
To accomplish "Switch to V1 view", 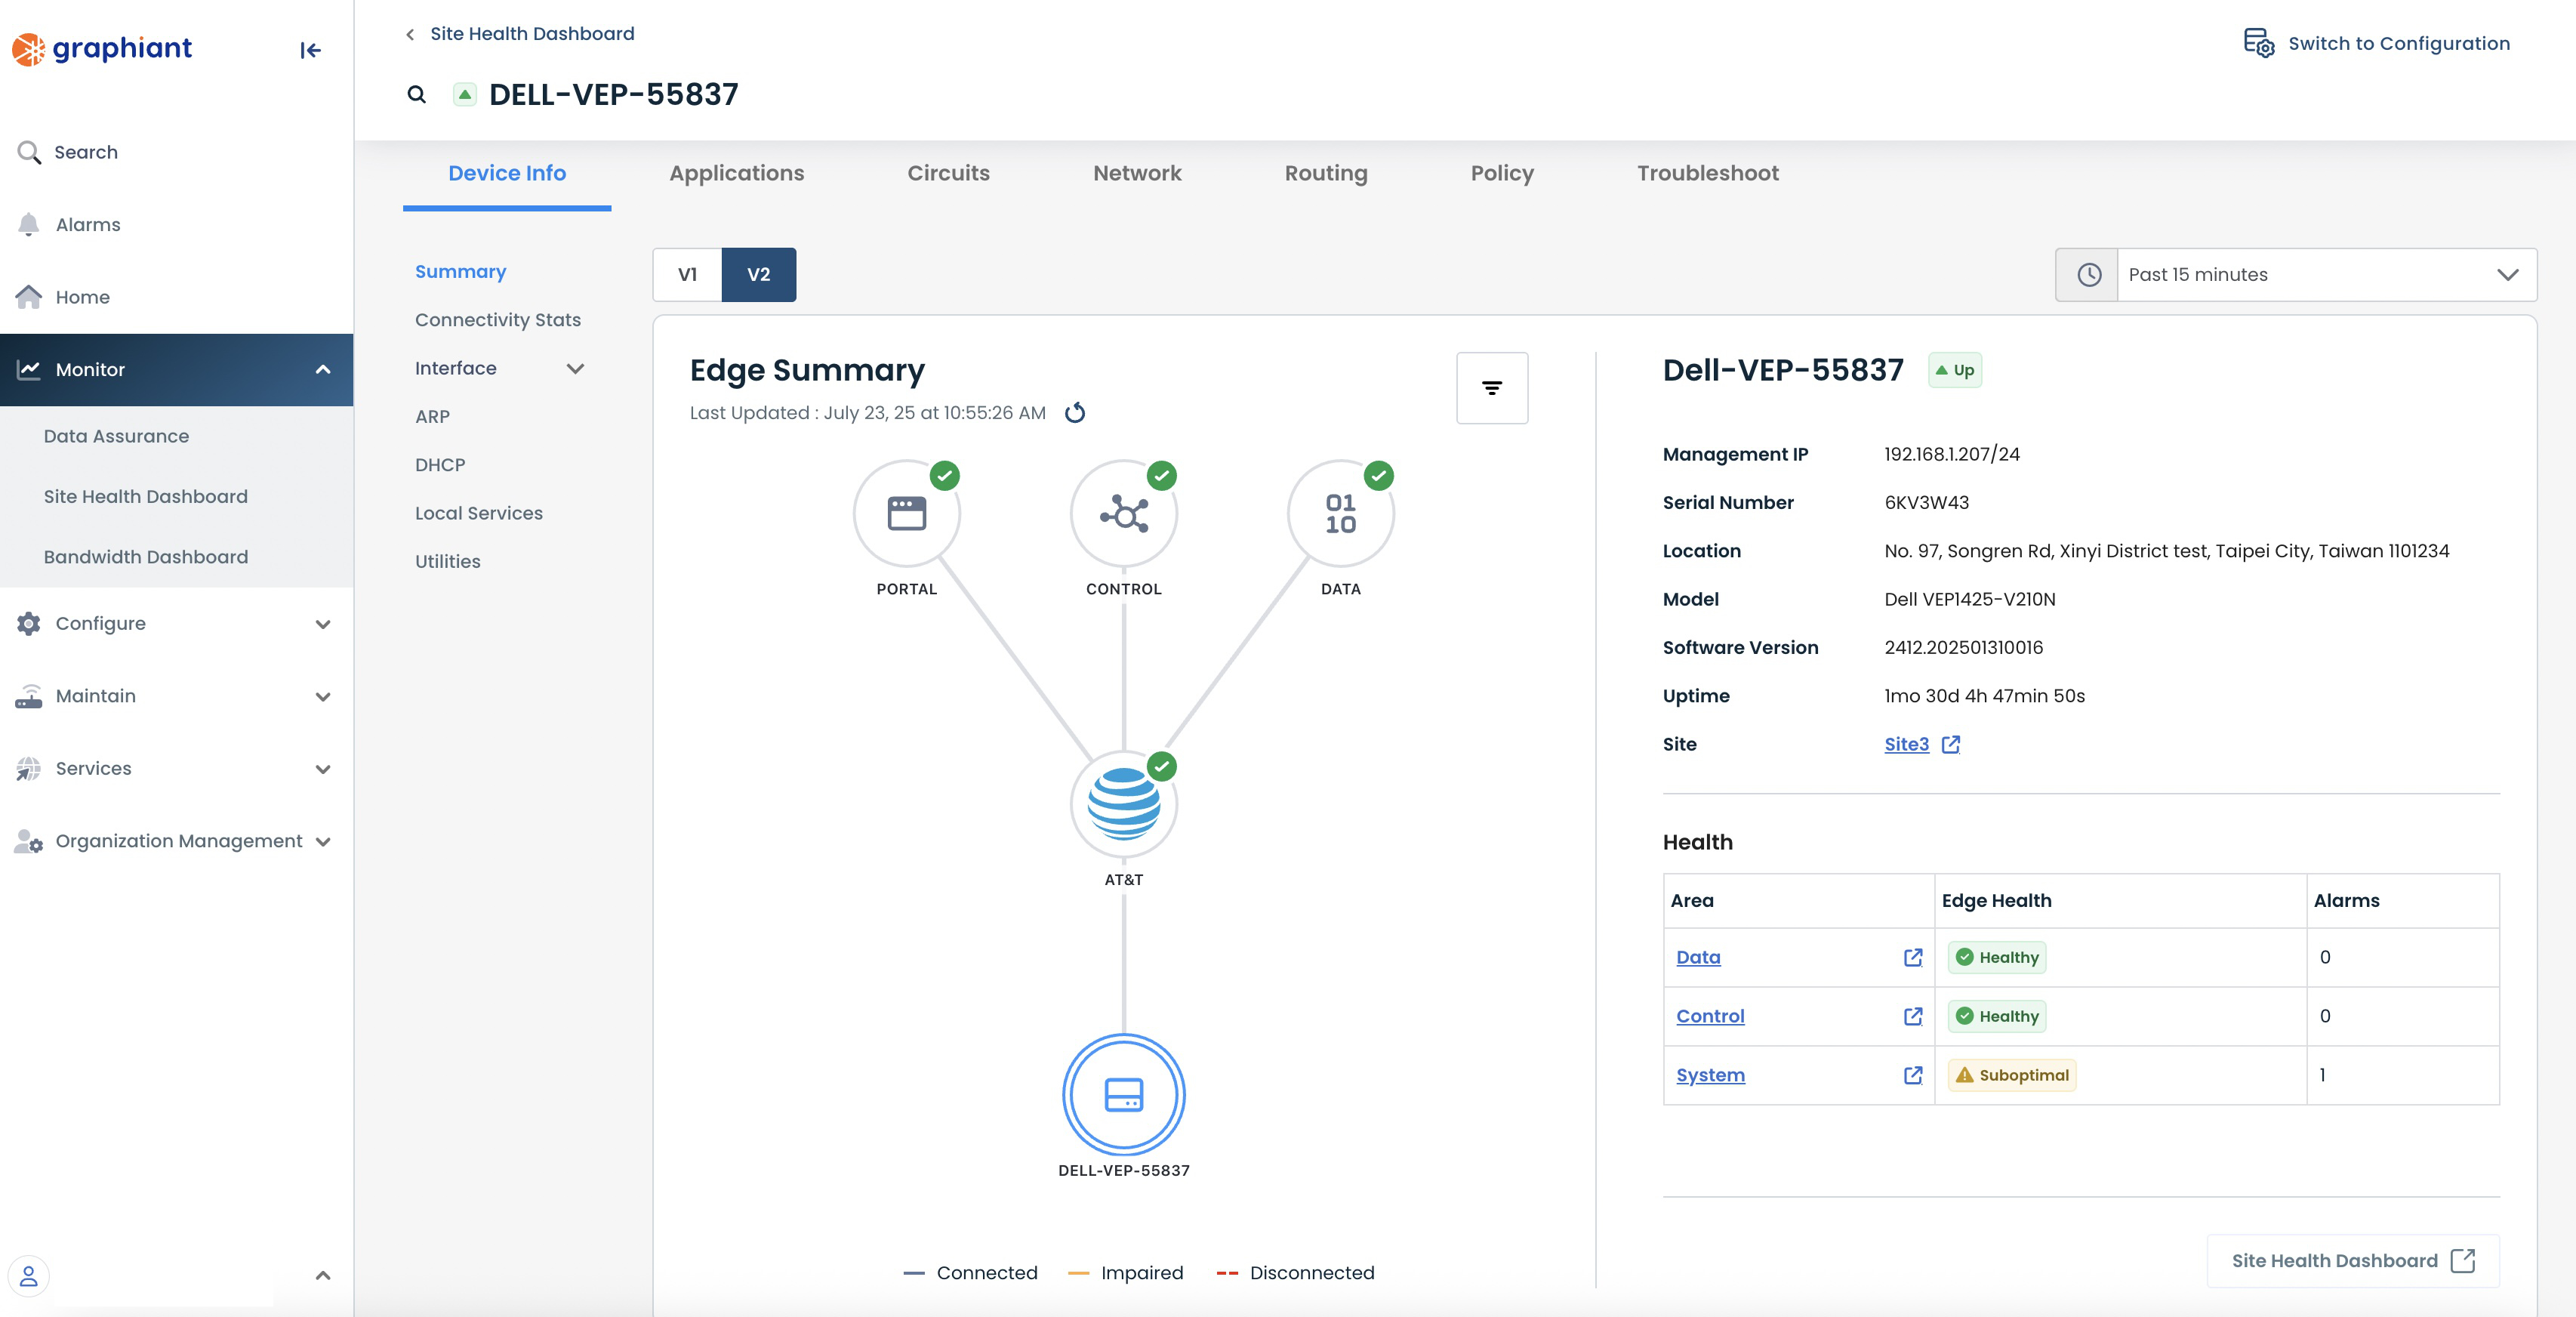I will click(688, 275).
